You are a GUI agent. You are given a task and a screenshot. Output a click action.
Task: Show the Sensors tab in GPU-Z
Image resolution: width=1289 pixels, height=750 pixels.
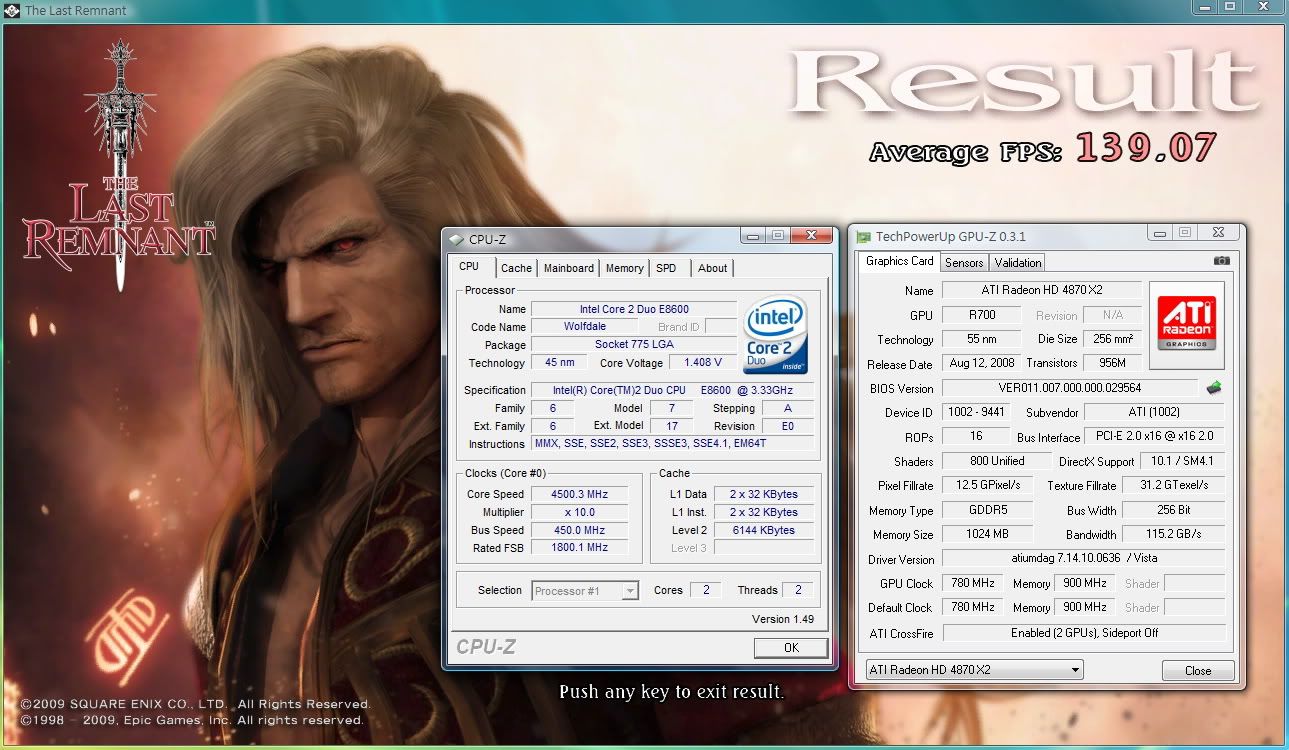click(964, 263)
